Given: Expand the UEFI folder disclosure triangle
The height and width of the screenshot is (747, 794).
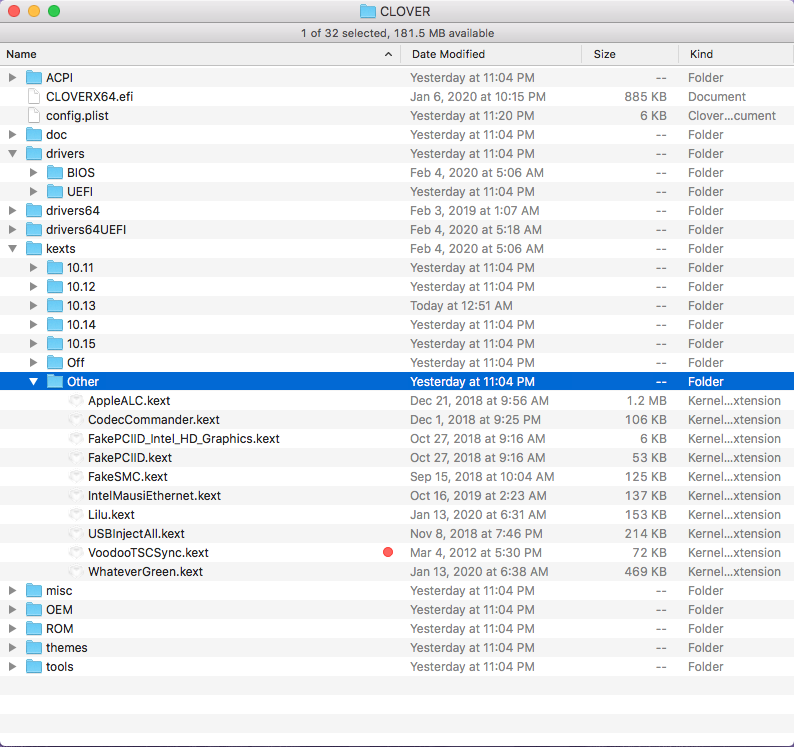Looking at the screenshot, I should tap(33, 191).
